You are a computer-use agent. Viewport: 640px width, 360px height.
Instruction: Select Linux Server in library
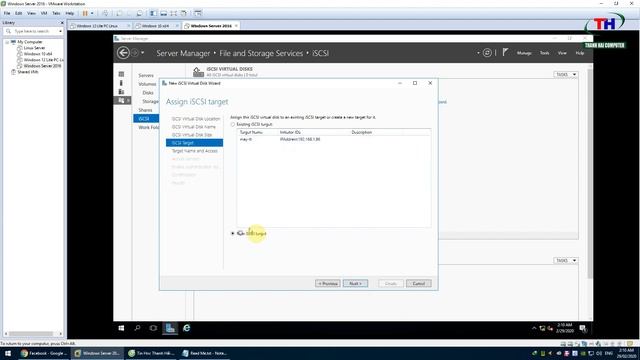(x=34, y=48)
